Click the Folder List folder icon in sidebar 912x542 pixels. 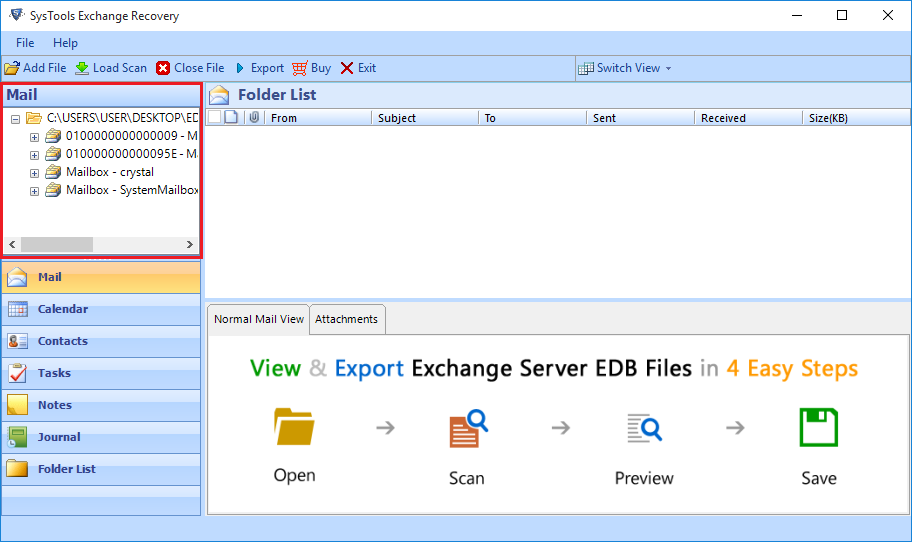(17, 469)
